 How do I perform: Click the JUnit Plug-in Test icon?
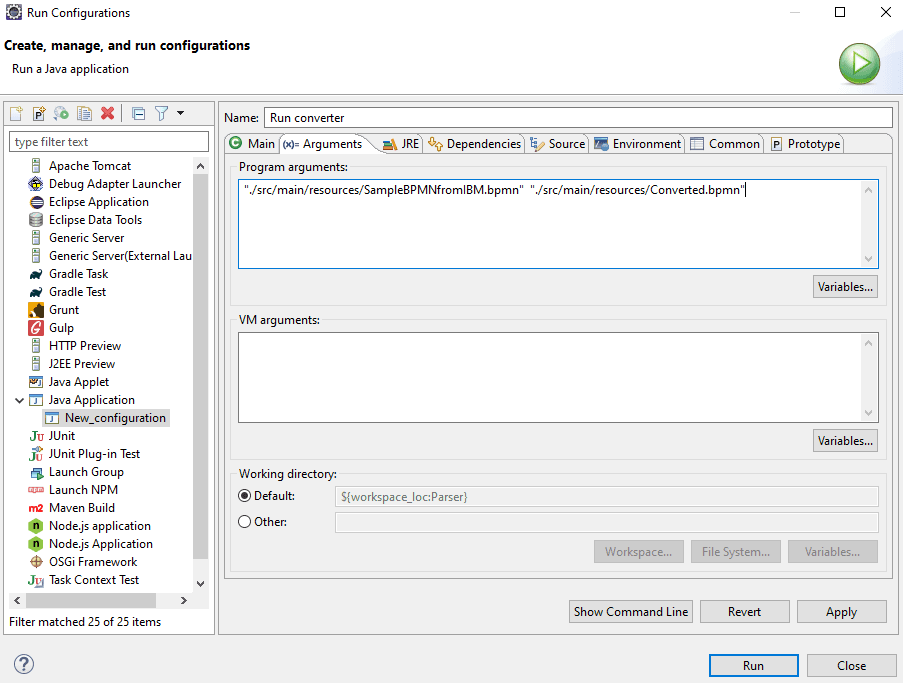coord(36,454)
